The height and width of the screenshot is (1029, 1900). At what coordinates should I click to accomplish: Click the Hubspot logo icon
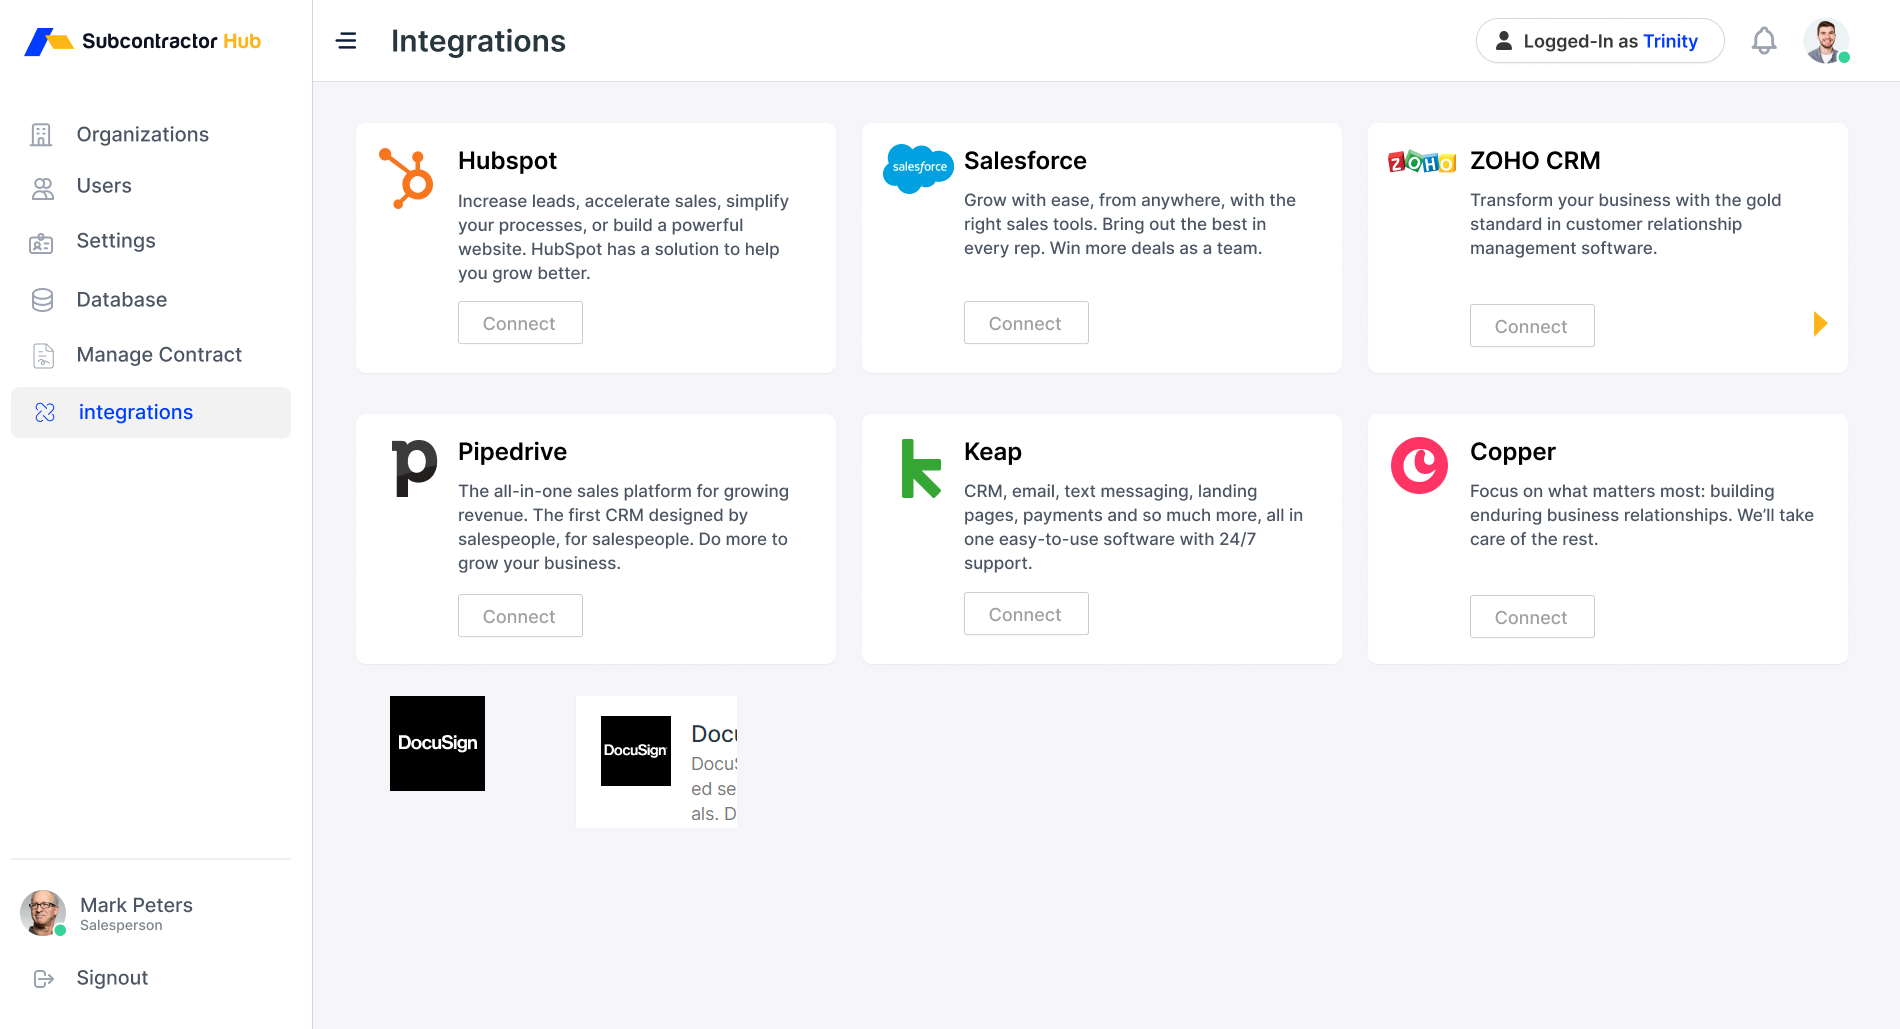click(406, 178)
